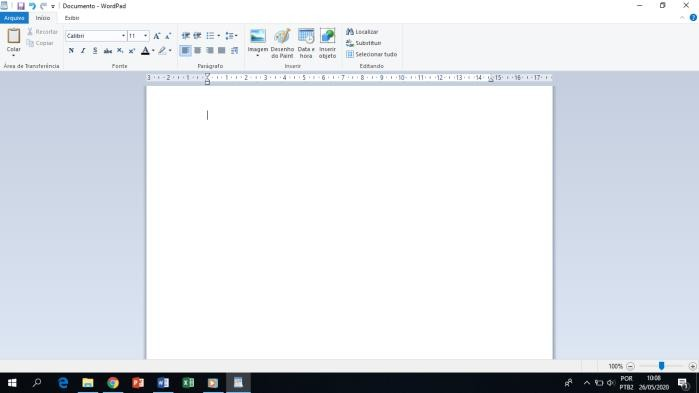Toggle bold (N) formatting
Image resolution: width=699 pixels, height=393 pixels.
[x=71, y=51]
